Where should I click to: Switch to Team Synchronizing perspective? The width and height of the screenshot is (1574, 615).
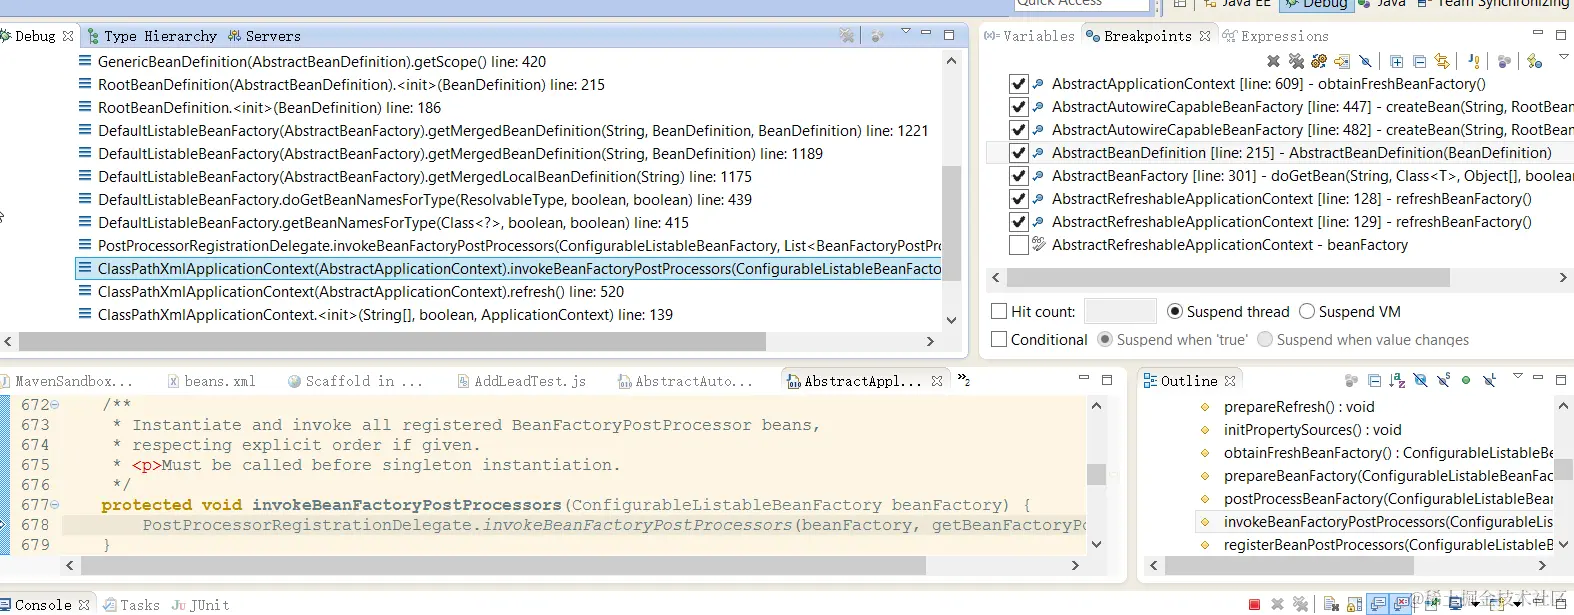pyautogui.click(x=1493, y=4)
